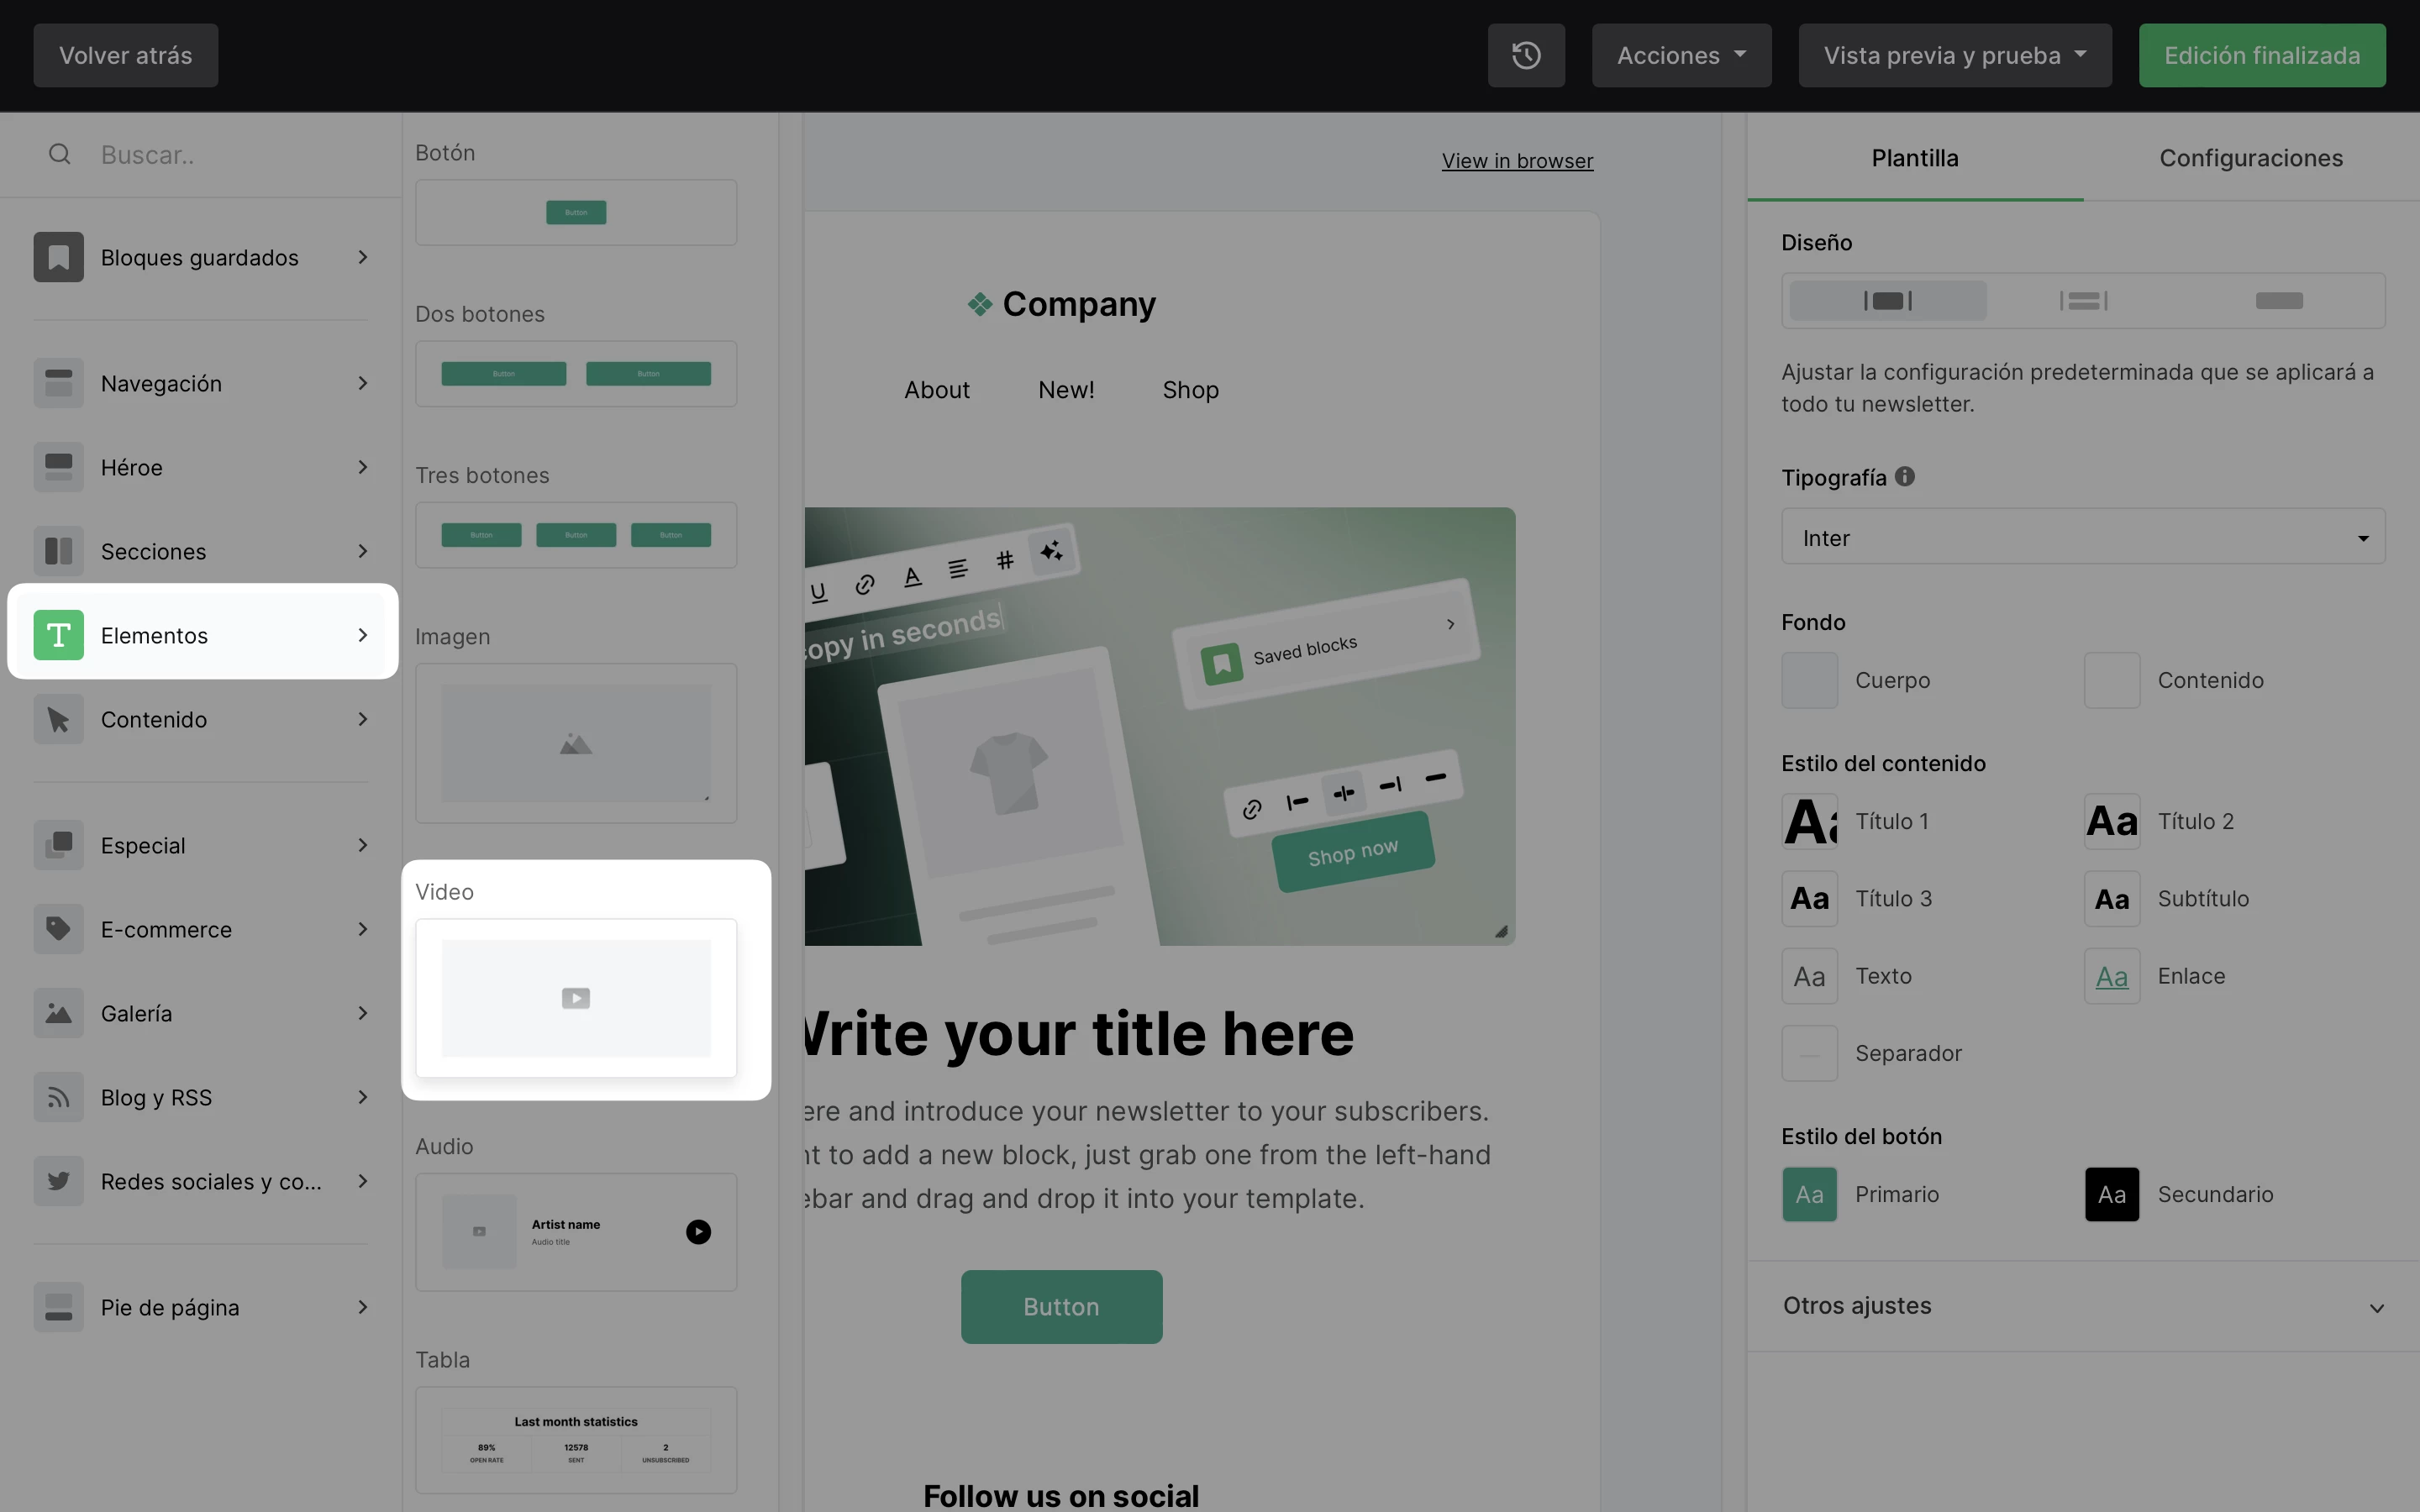2420x1512 pixels.
Task: Open the Héroe blocks category
Action: (x=201, y=467)
